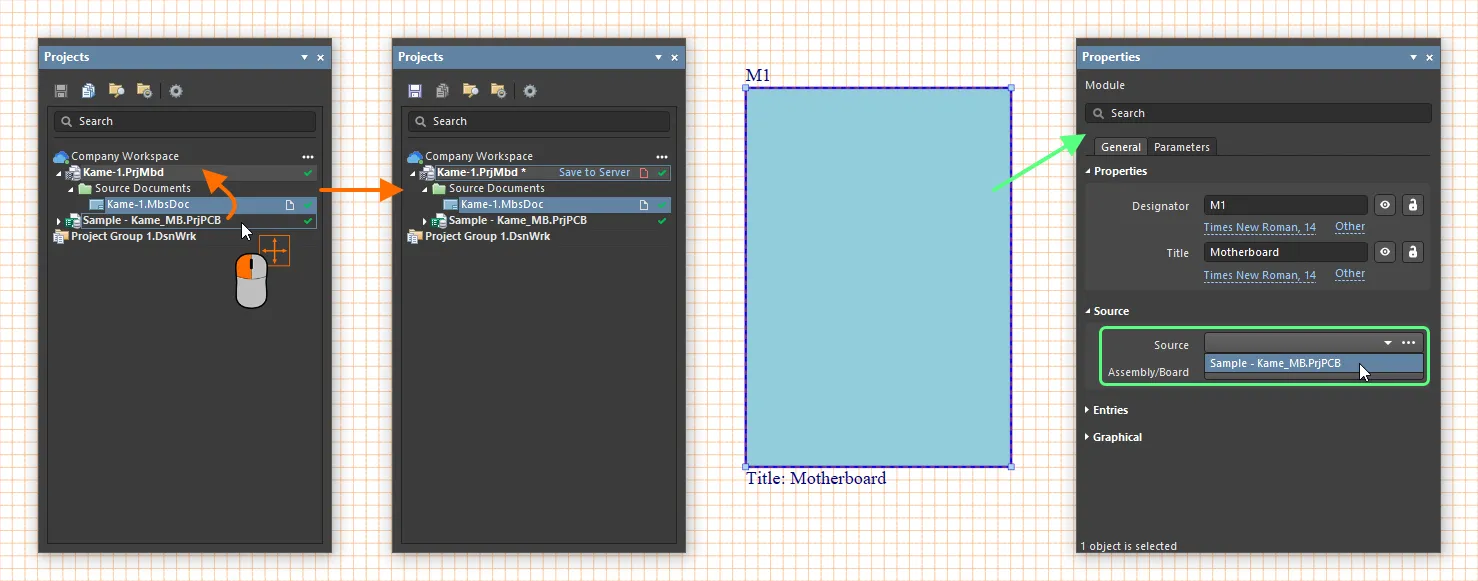Click Open Project folder icon, left Projects panel
The height and width of the screenshot is (581, 1478).
(116, 91)
